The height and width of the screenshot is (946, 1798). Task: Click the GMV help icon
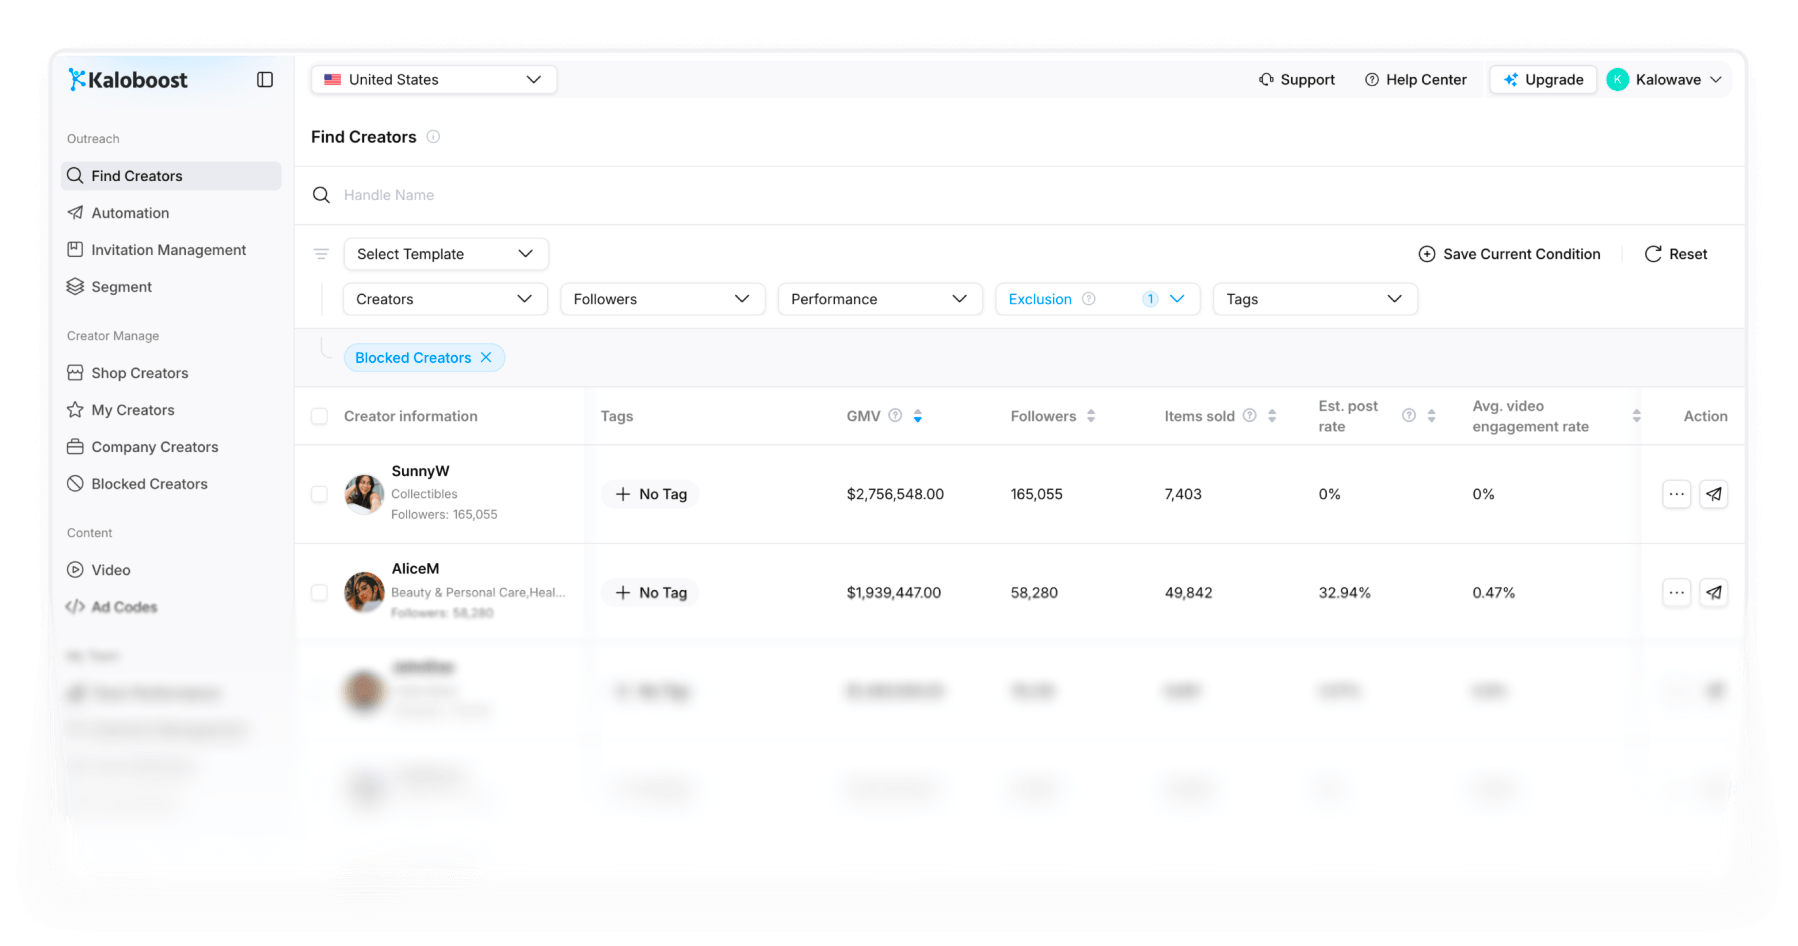point(895,416)
